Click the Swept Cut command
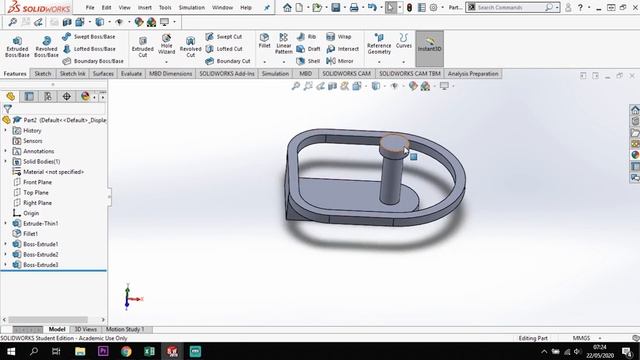 pos(224,37)
